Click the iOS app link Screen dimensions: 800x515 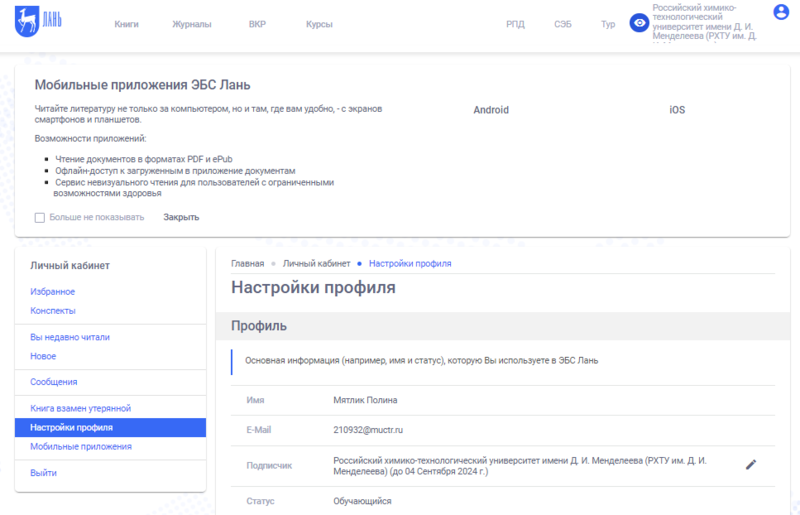point(677,110)
